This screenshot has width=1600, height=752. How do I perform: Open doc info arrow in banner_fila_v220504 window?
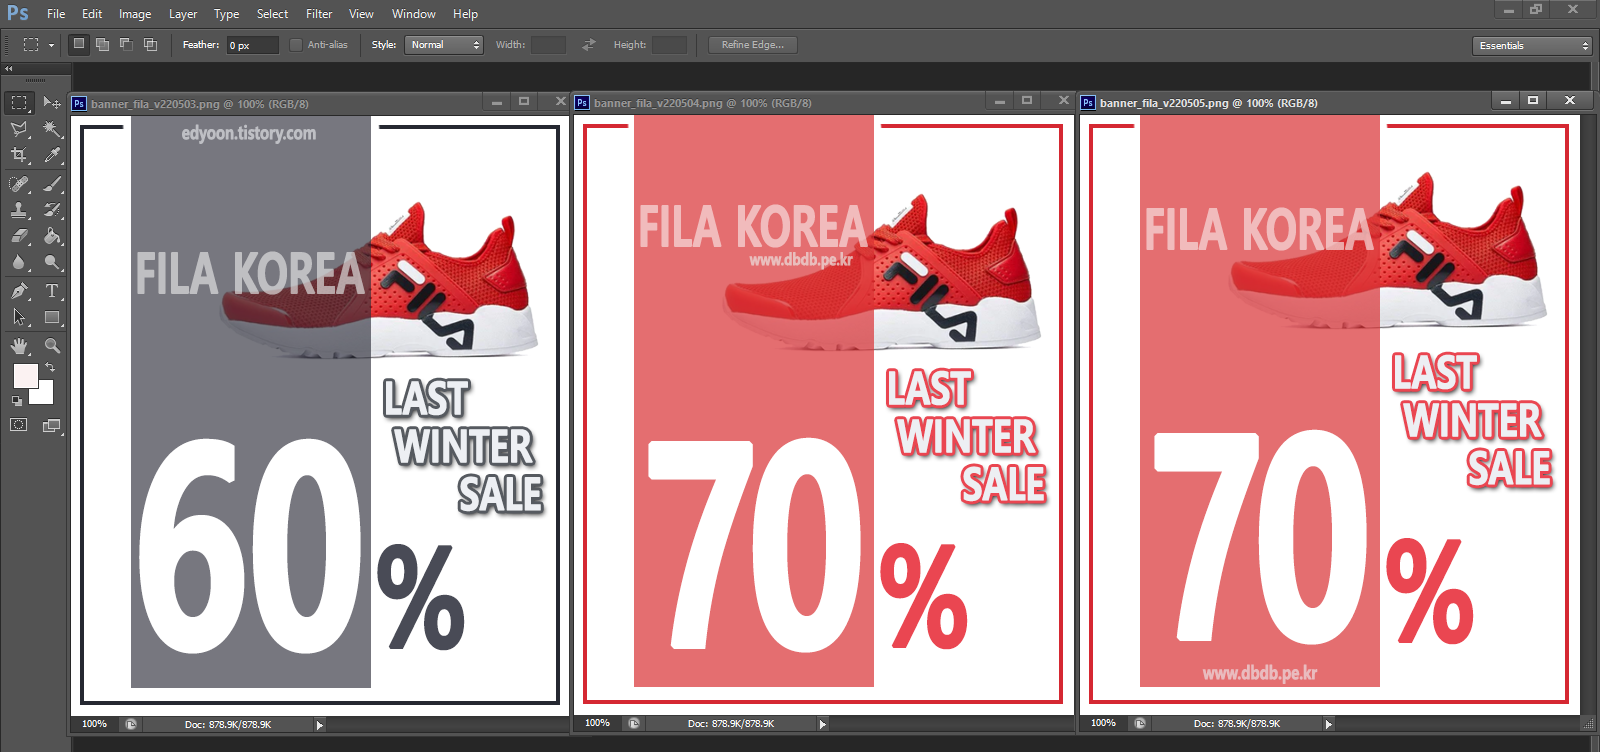823,724
